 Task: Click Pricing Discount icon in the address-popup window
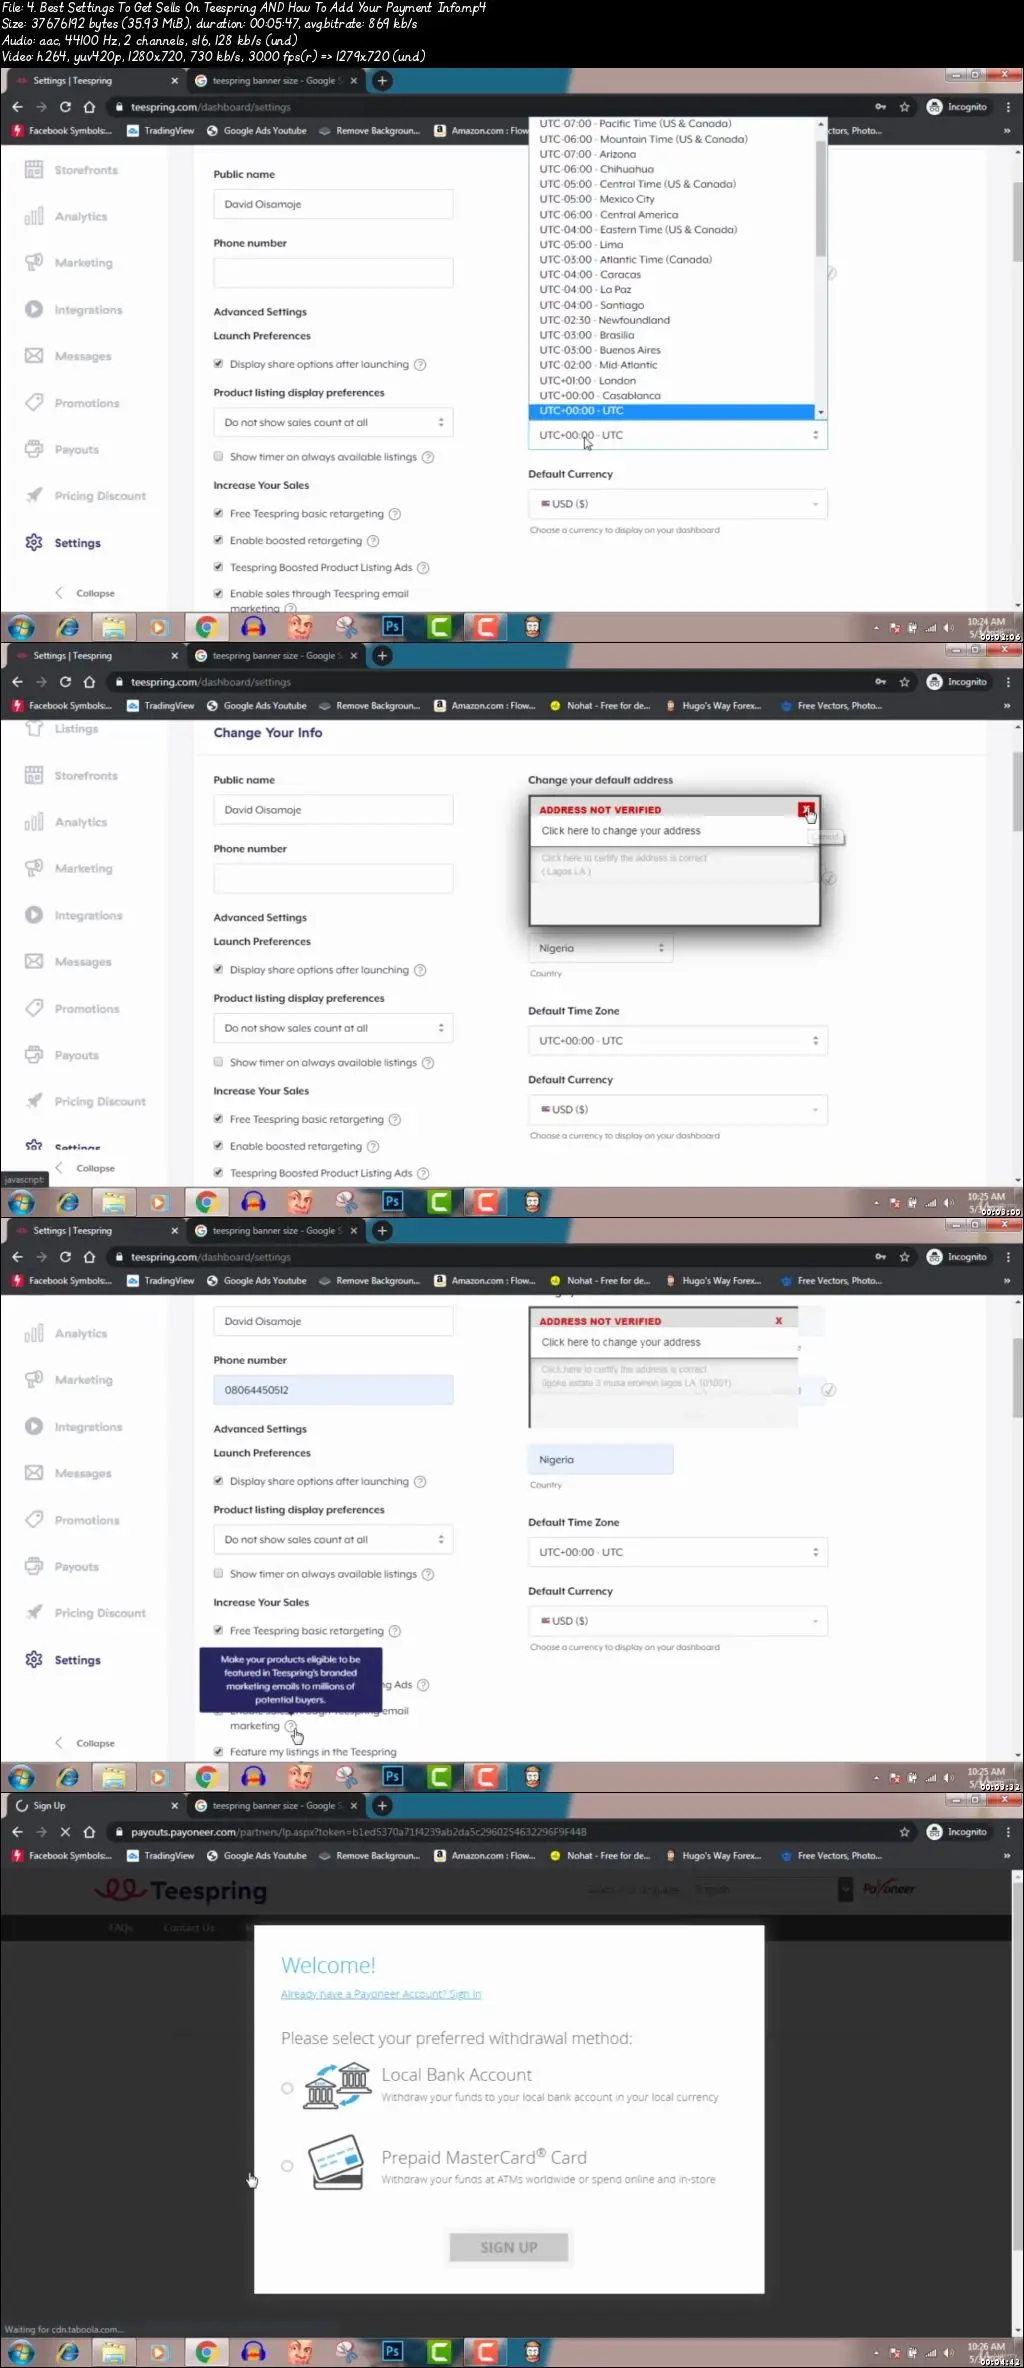click(34, 1101)
